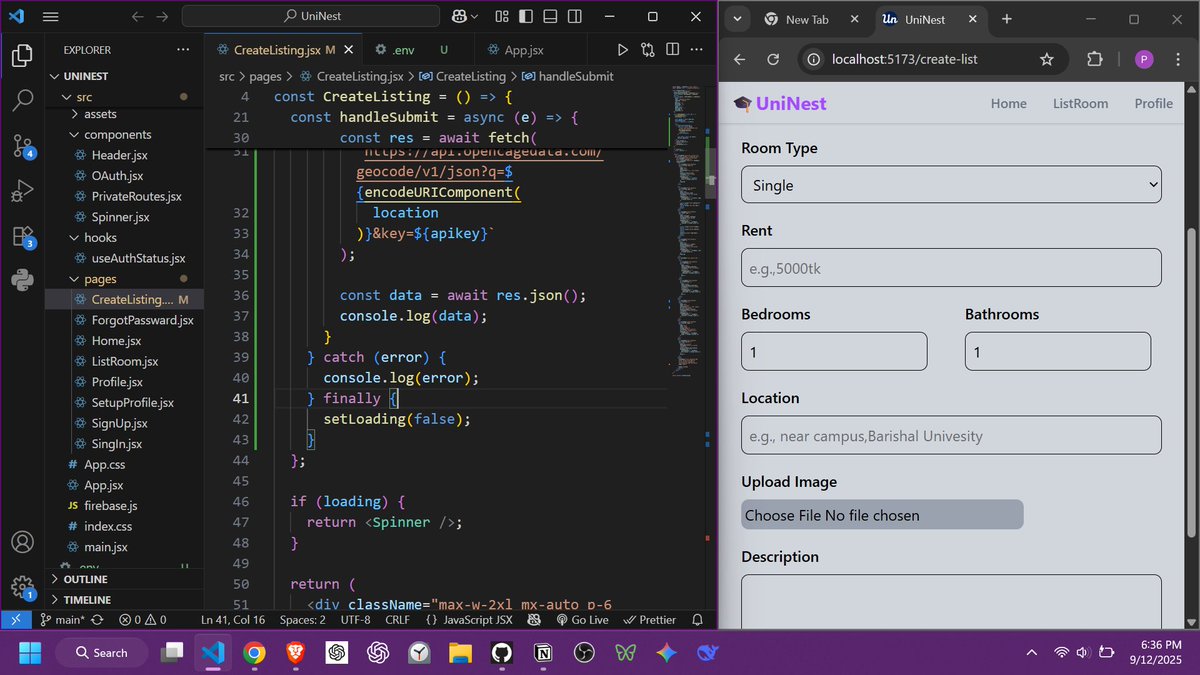Open the Copilot chat menu in title bar
This screenshot has width=1200, height=675.
click(x=465, y=17)
